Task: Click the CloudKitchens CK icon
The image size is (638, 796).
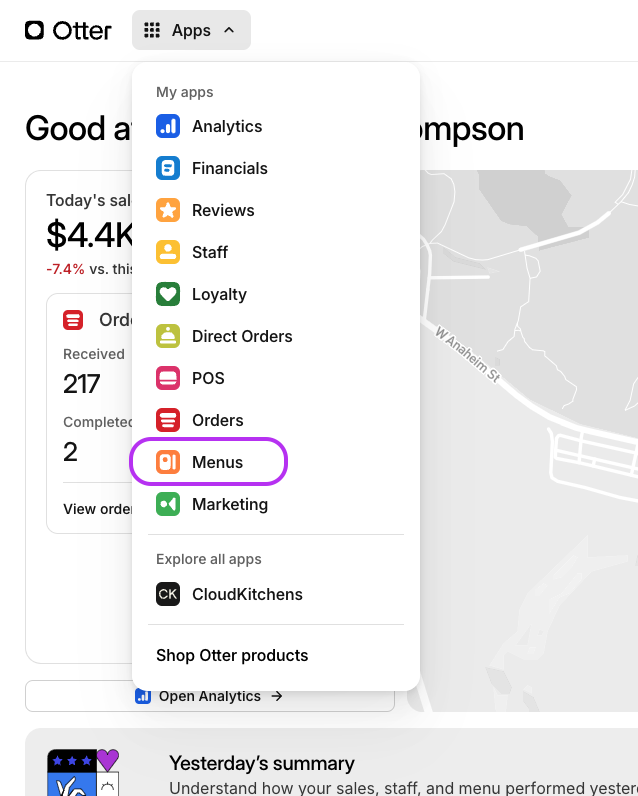Action: 167,594
